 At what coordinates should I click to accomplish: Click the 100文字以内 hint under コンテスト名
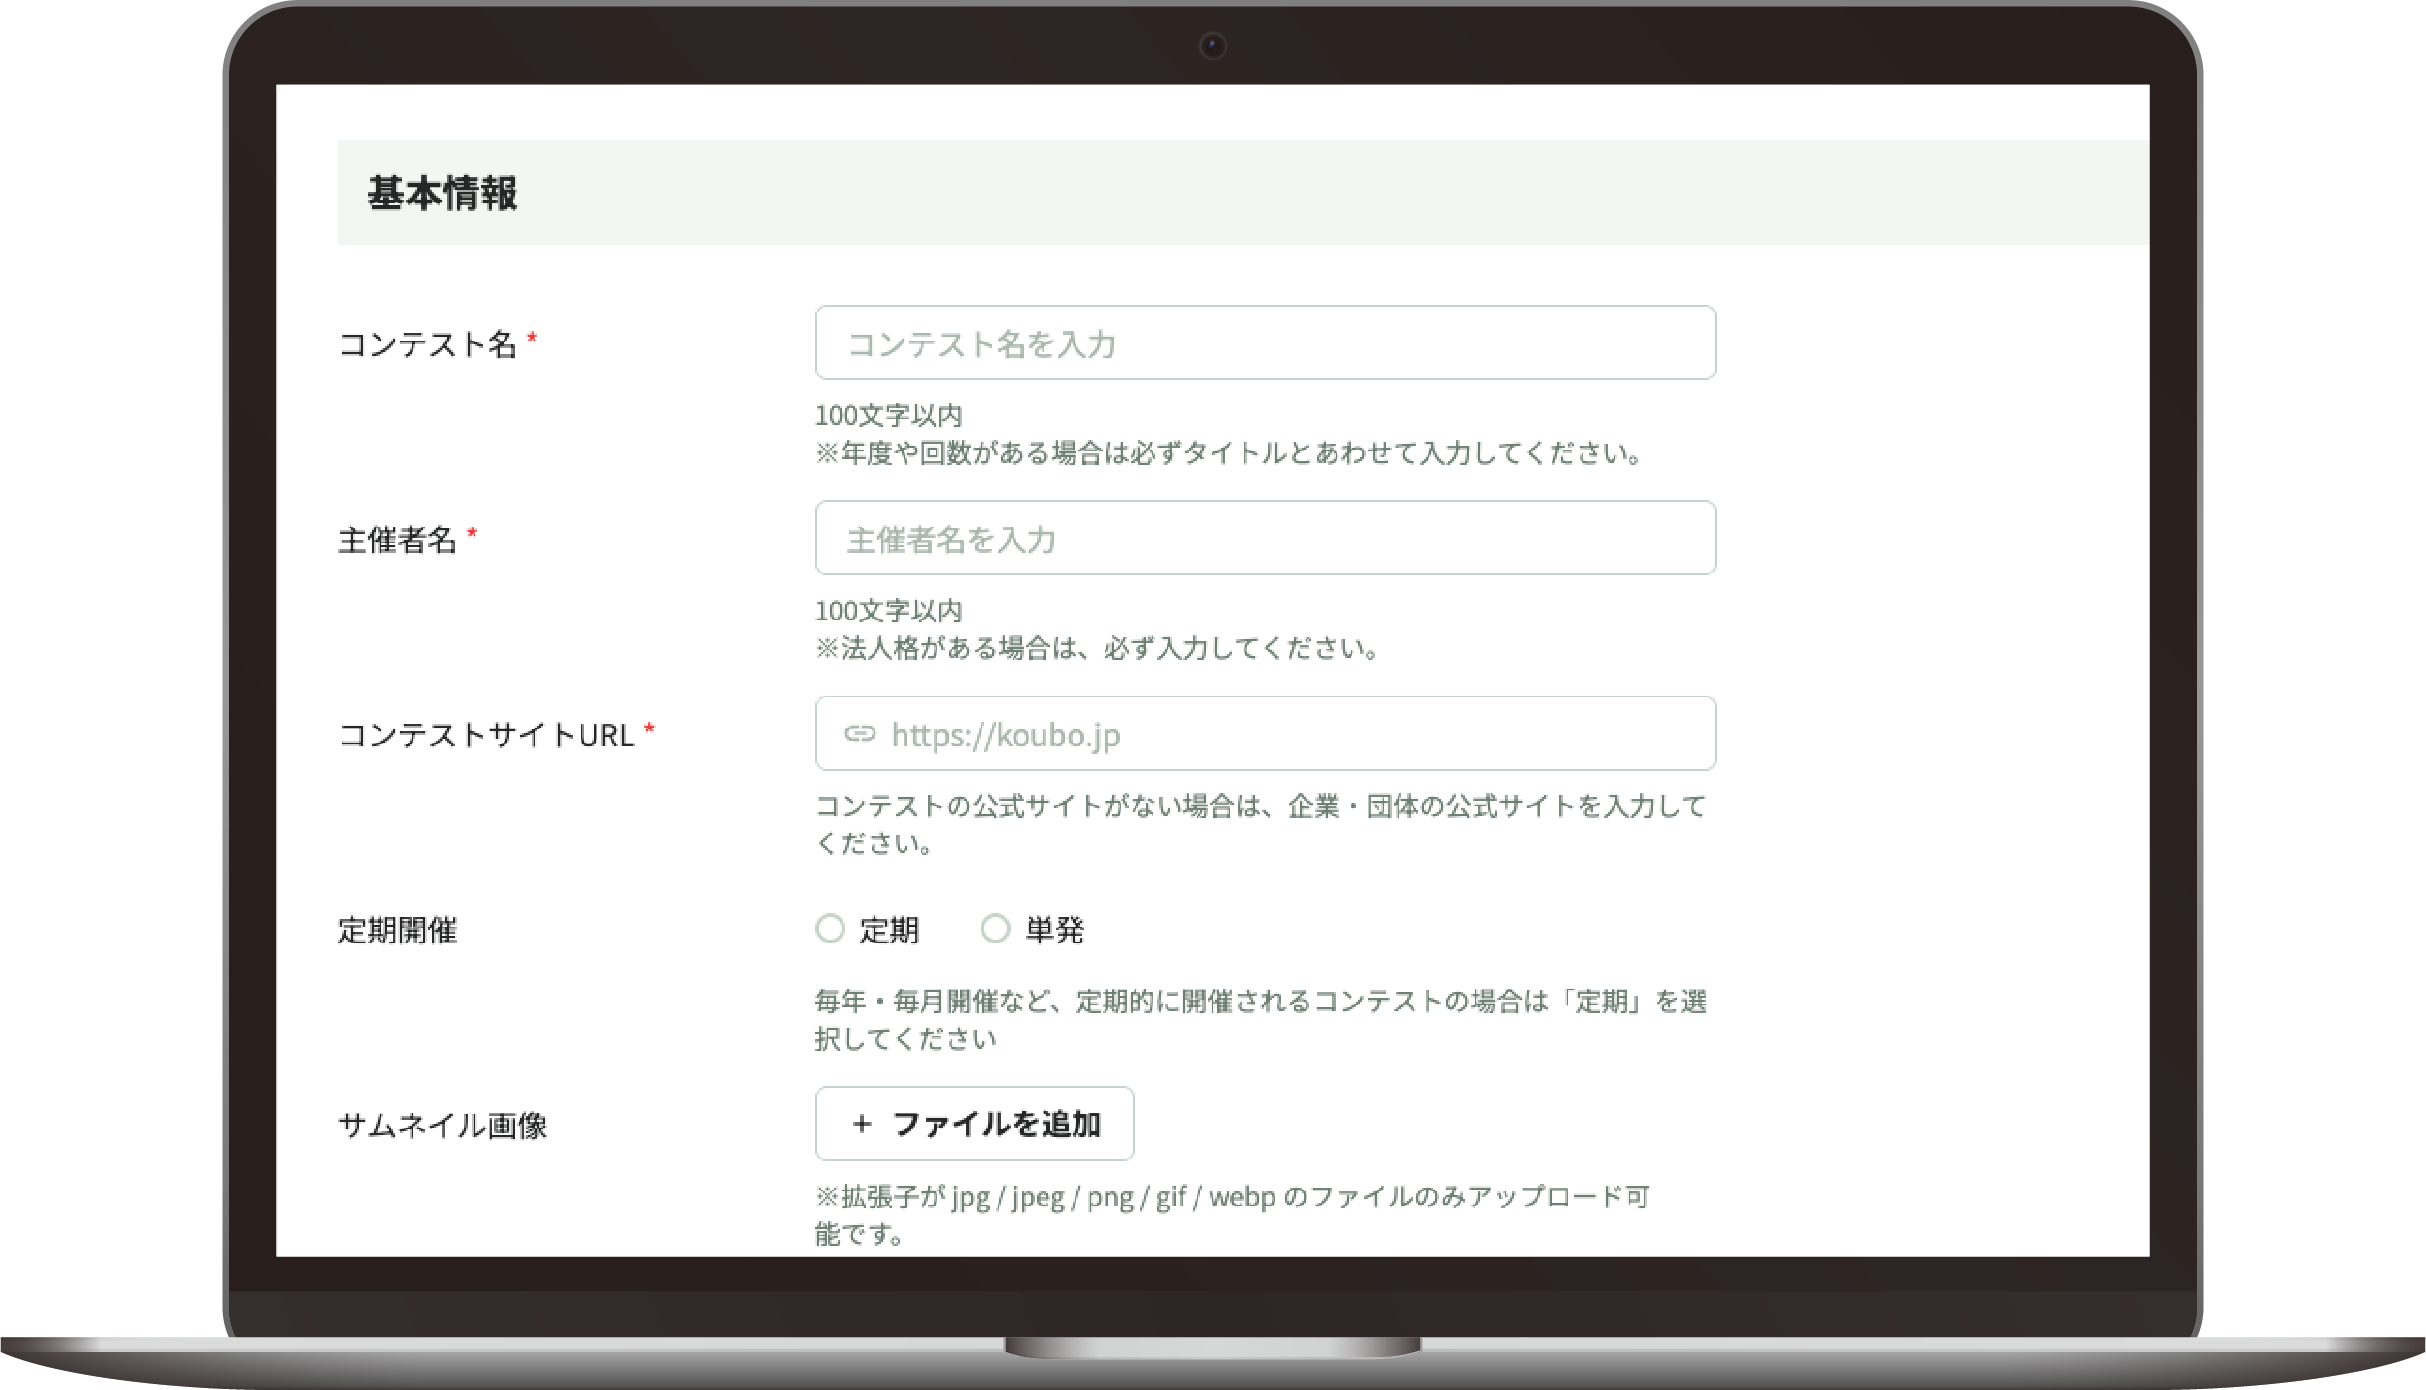(888, 415)
